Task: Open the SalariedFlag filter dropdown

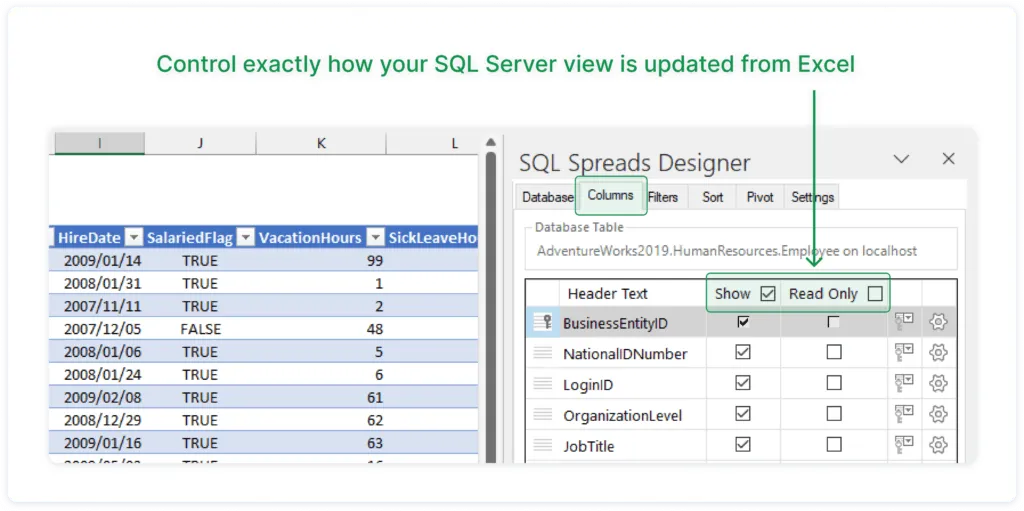Action: (245, 238)
